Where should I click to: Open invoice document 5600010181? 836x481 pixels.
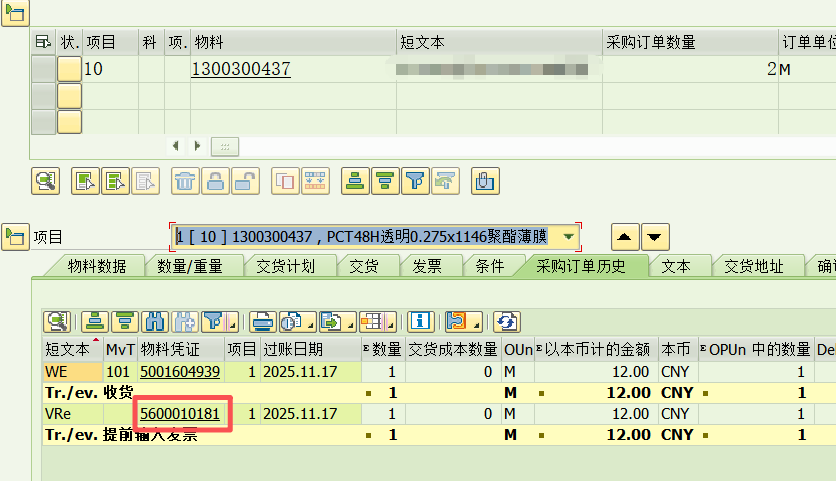point(180,414)
